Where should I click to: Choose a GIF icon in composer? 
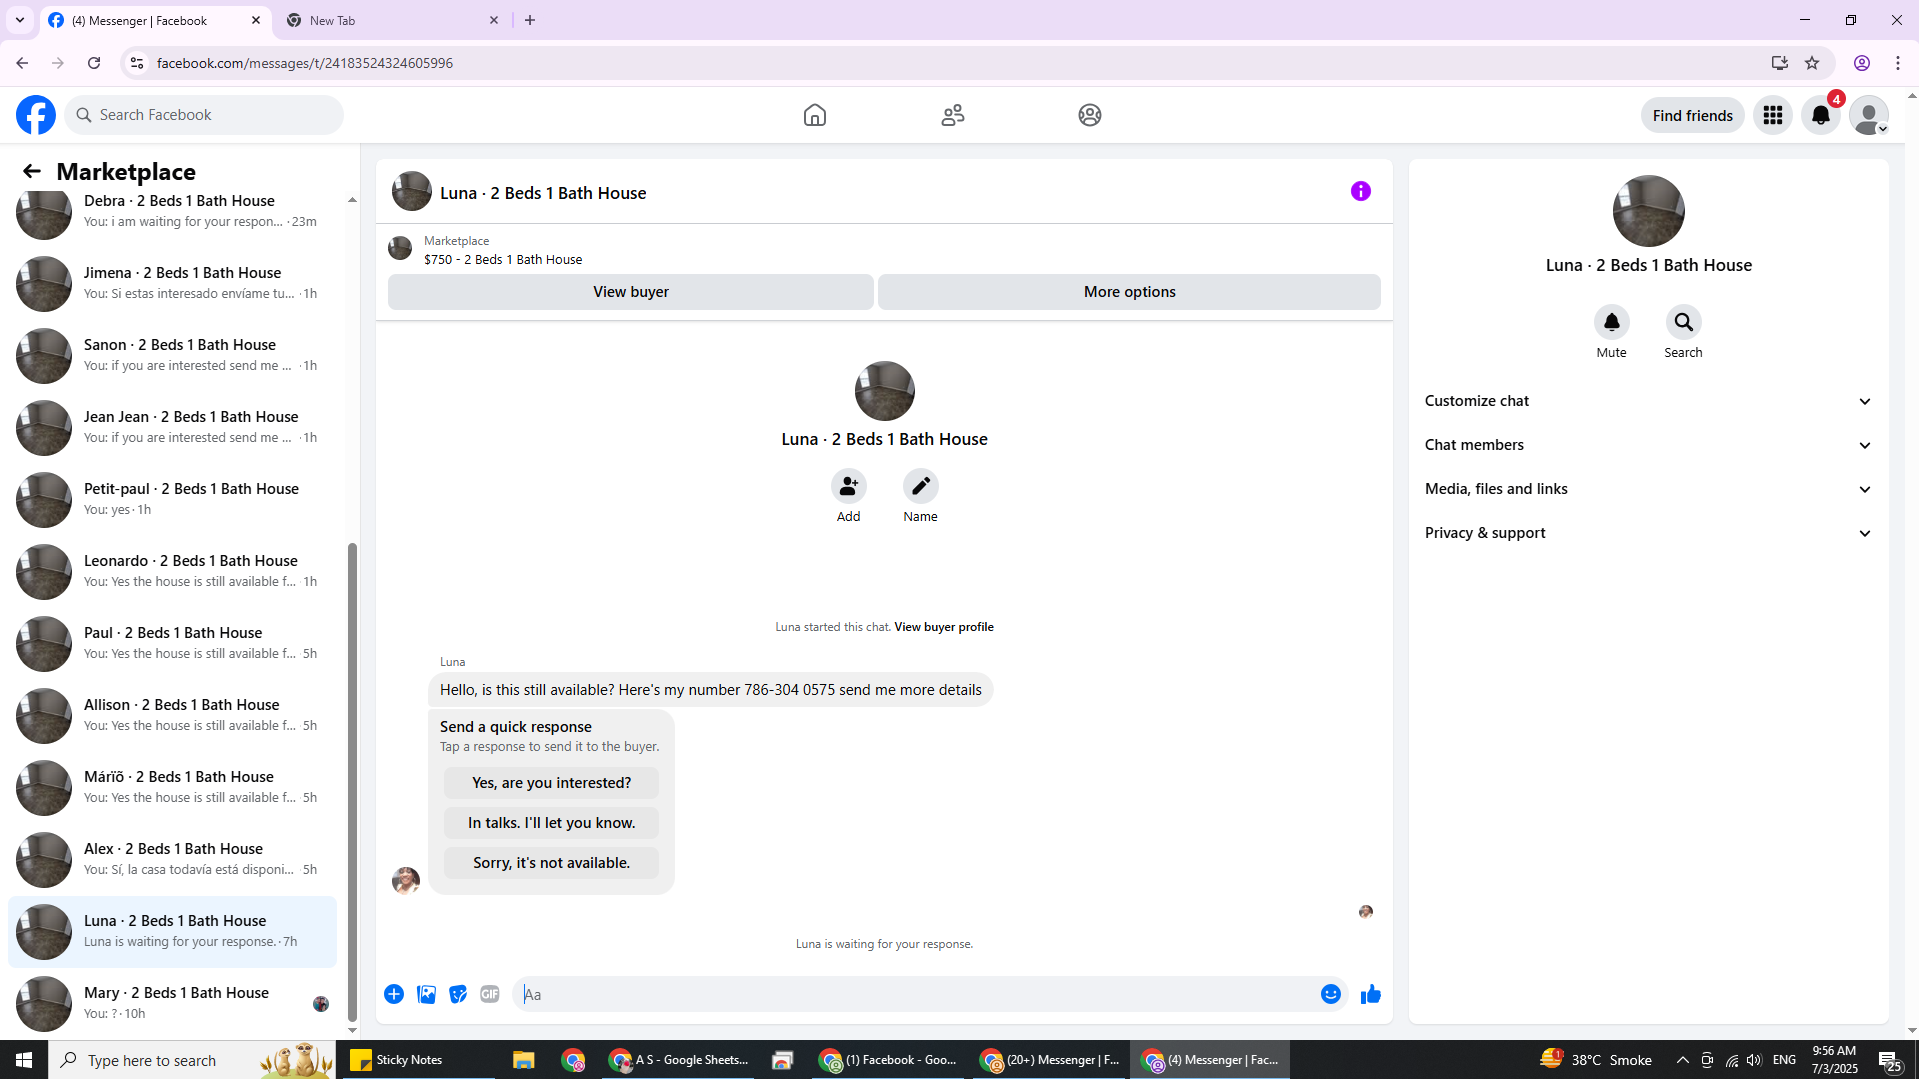pyautogui.click(x=490, y=994)
